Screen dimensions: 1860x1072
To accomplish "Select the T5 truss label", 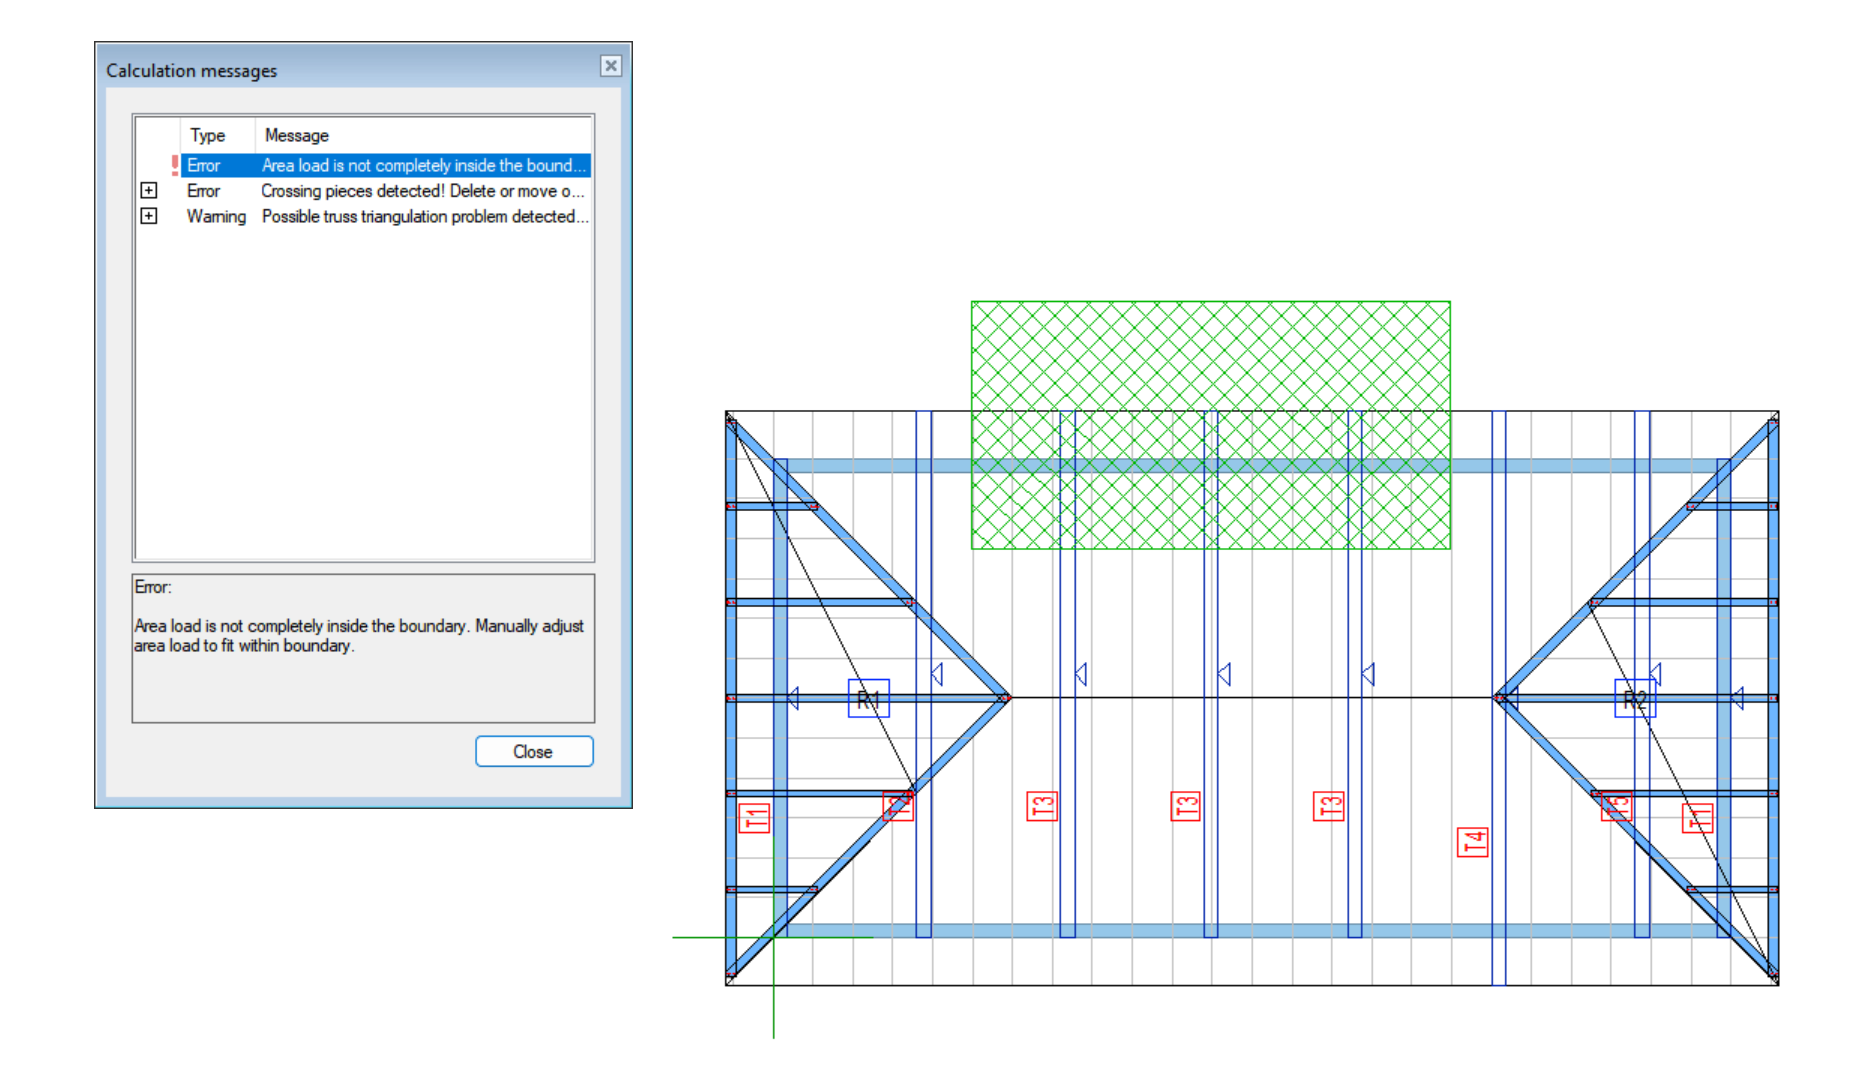I will pos(1616,806).
